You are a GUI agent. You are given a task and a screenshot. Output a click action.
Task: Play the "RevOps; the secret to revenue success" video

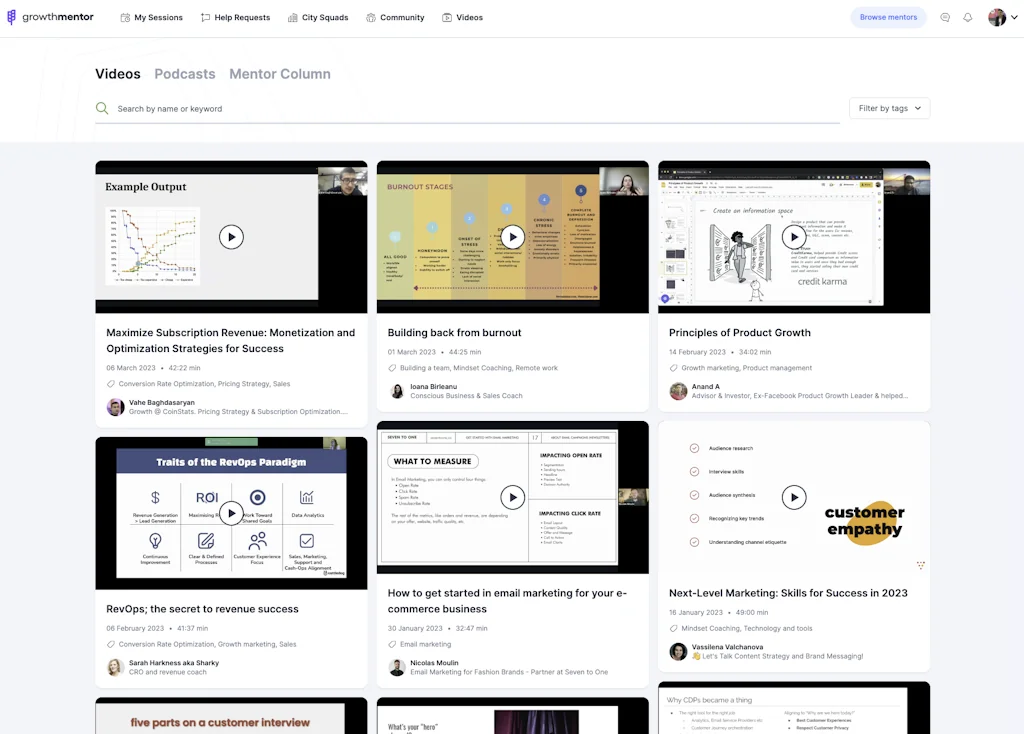click(x=231, y=512)
